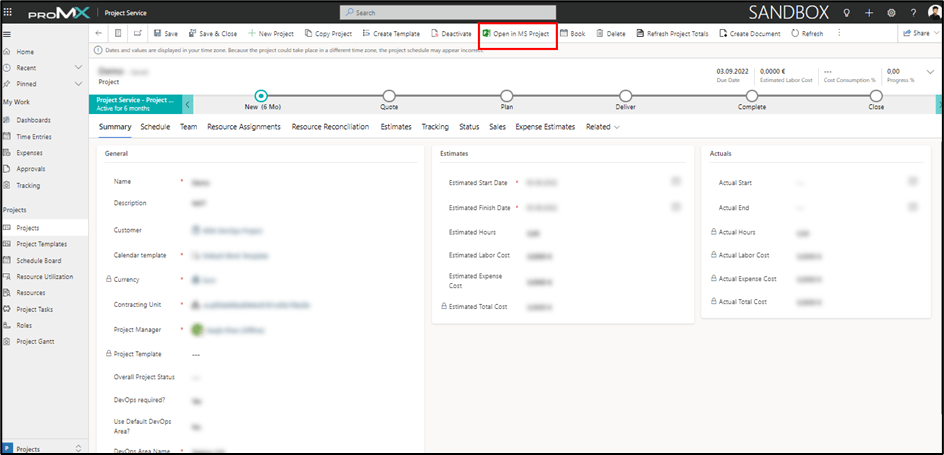Image resolution: width=944 pixels, height=455 pixels.
Task: Click the Create Template button
Action: (390, 33)
